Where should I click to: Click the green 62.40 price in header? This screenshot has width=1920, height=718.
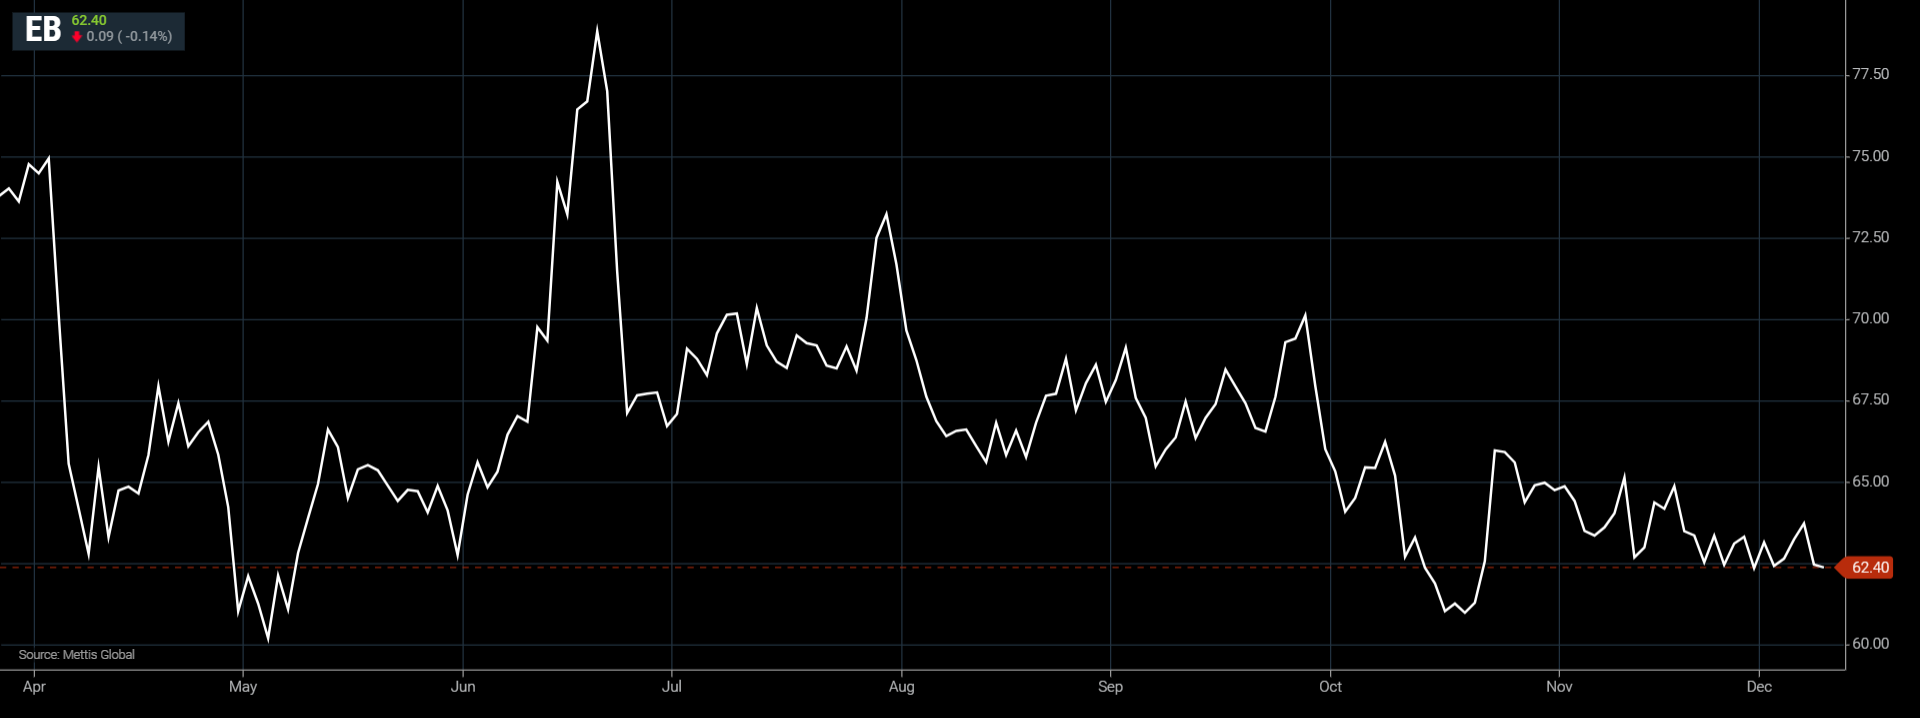point(89,20)
